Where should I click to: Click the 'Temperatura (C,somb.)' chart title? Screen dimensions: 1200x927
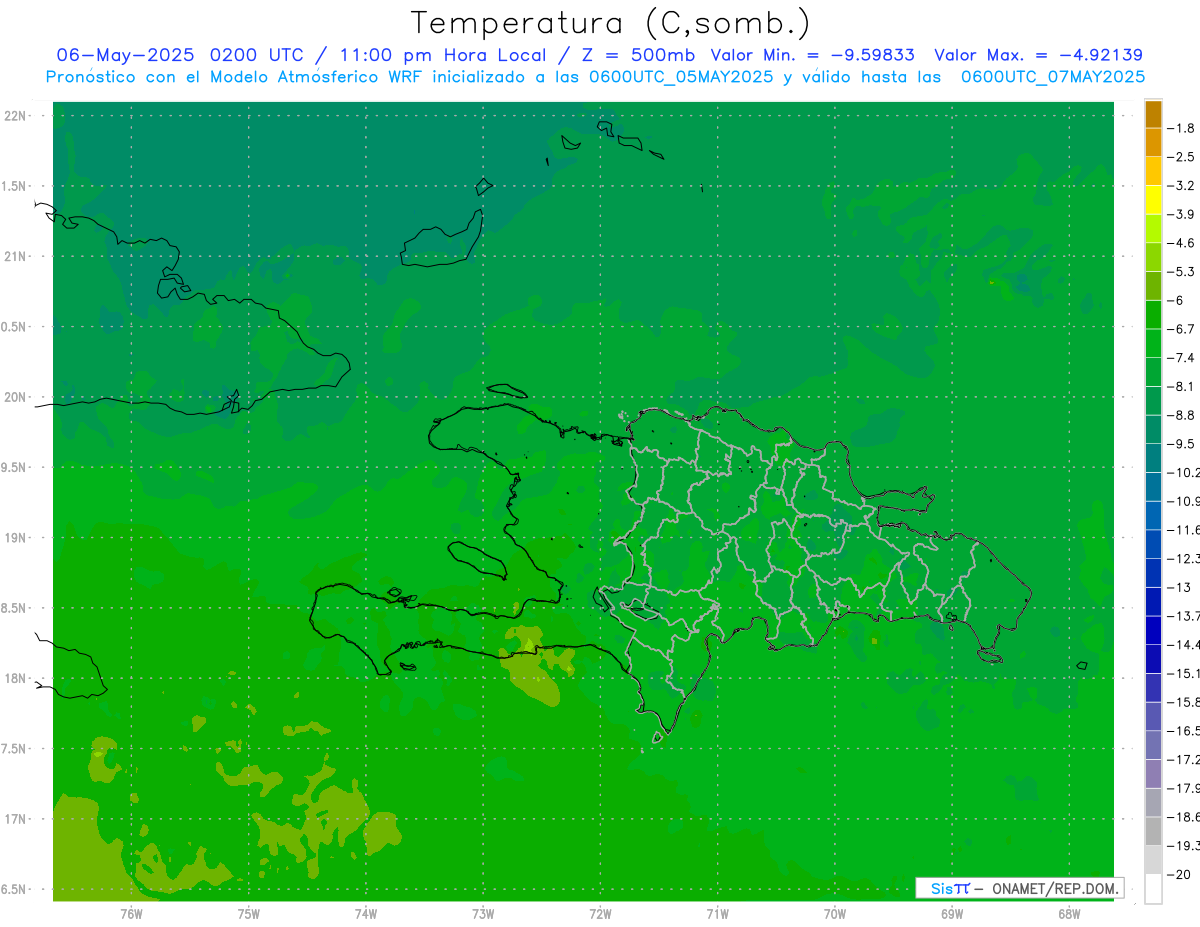[x=610, y=22]
